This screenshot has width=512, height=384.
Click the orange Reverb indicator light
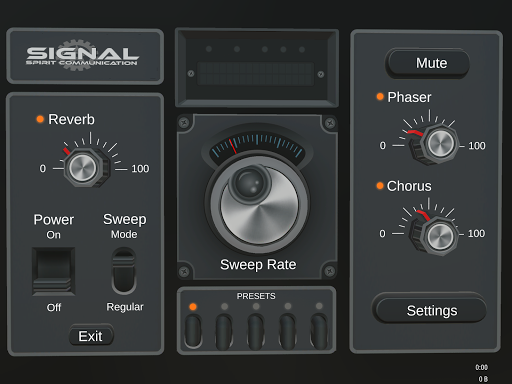40,119
